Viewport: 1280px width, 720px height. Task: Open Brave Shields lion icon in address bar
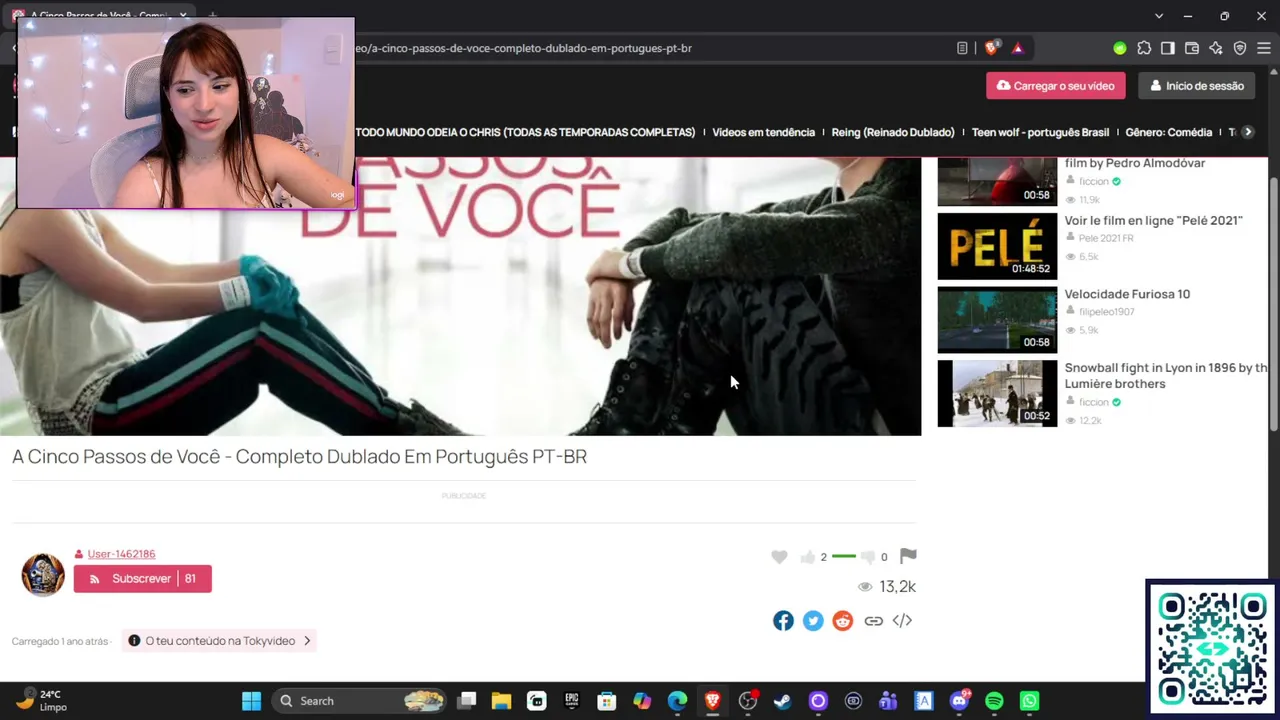(x=992, y=48)
